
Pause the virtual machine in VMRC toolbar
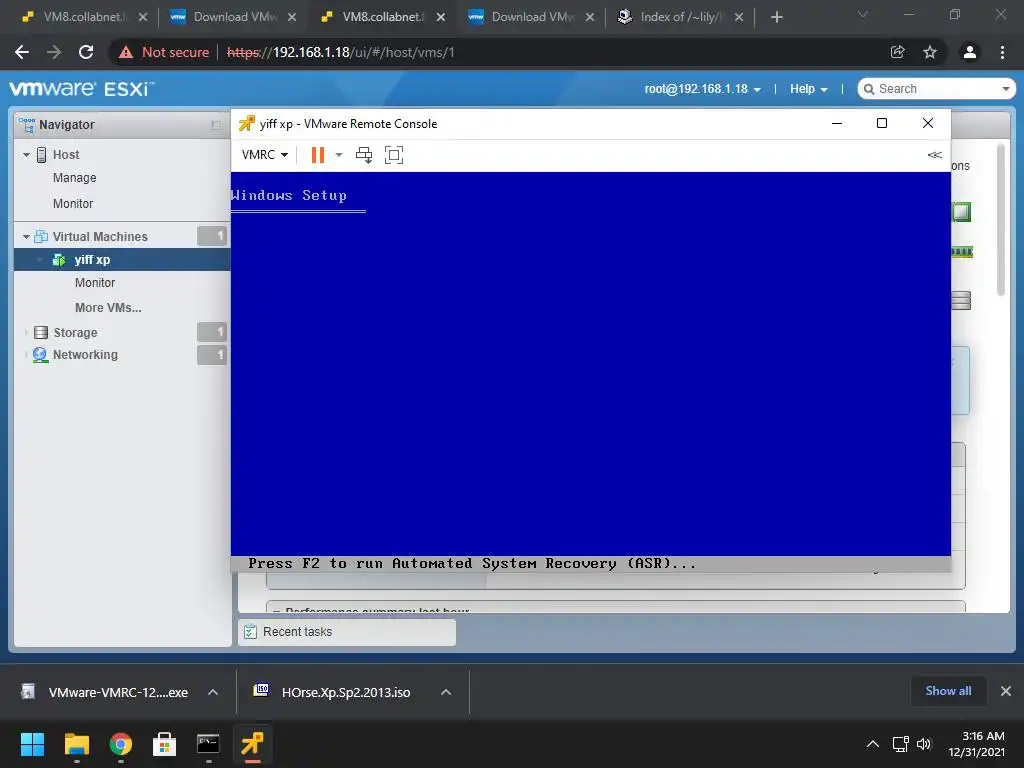tap(318, 155)
